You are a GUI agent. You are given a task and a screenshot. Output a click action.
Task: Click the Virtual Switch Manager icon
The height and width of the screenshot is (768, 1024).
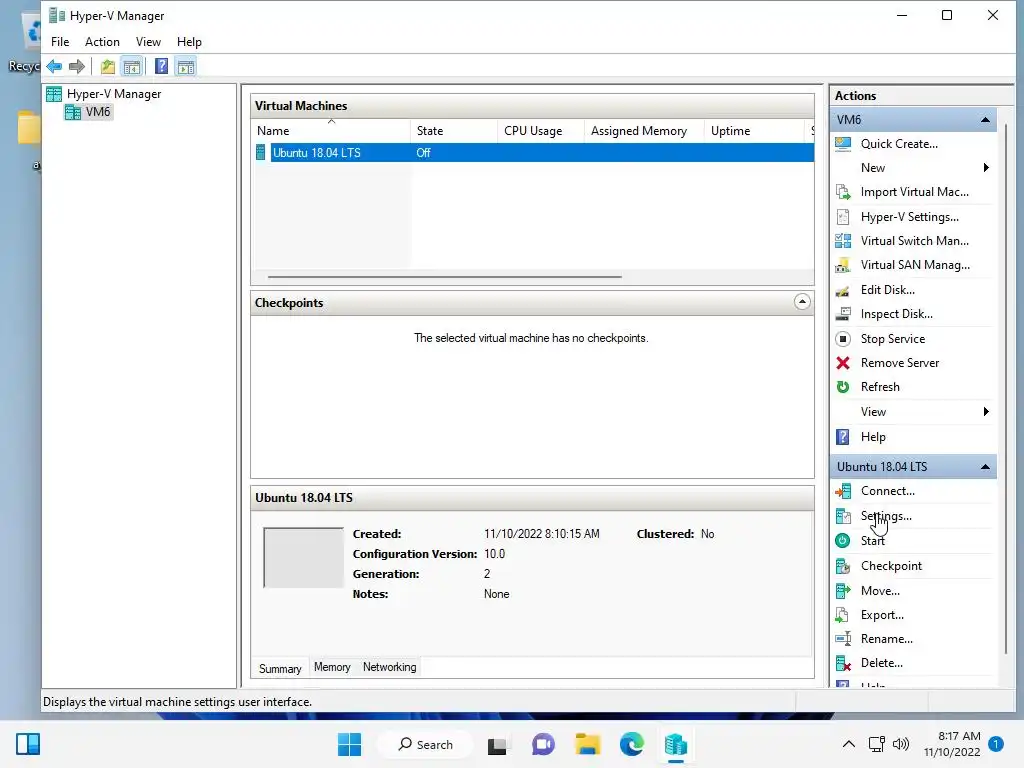[x=843, y=241]
